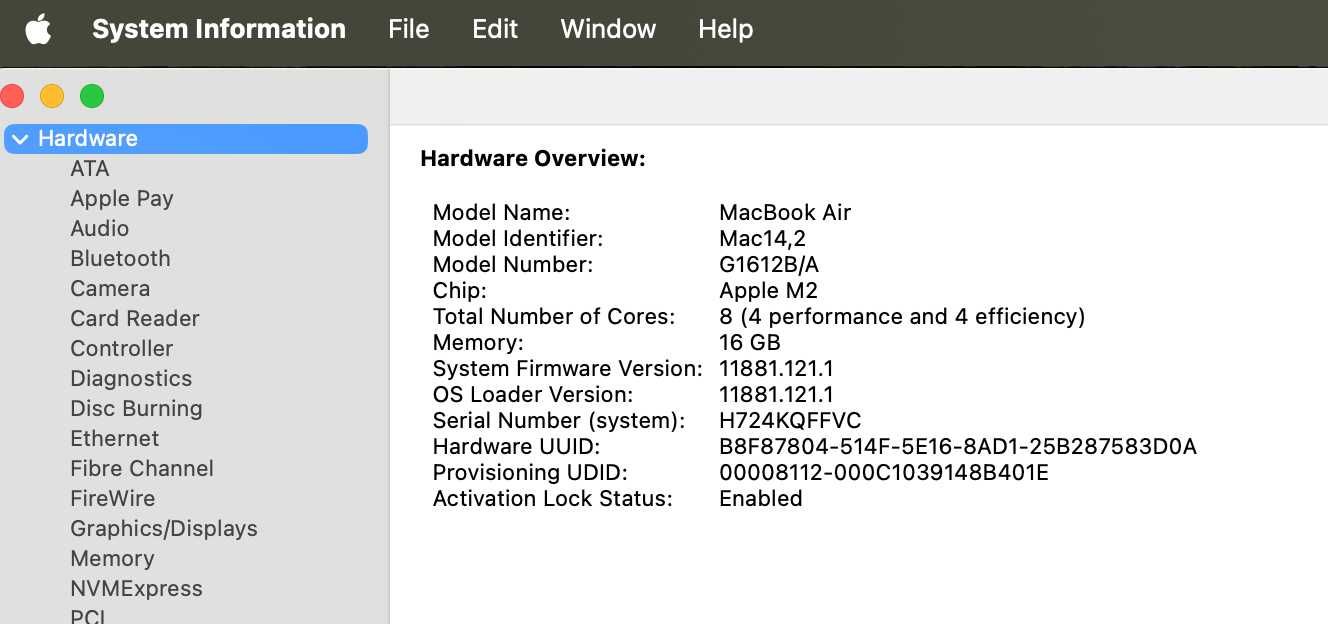
Task: Click the cores value 8 (4 performance and 4 efficiency)
Action: tap(902, 316)
